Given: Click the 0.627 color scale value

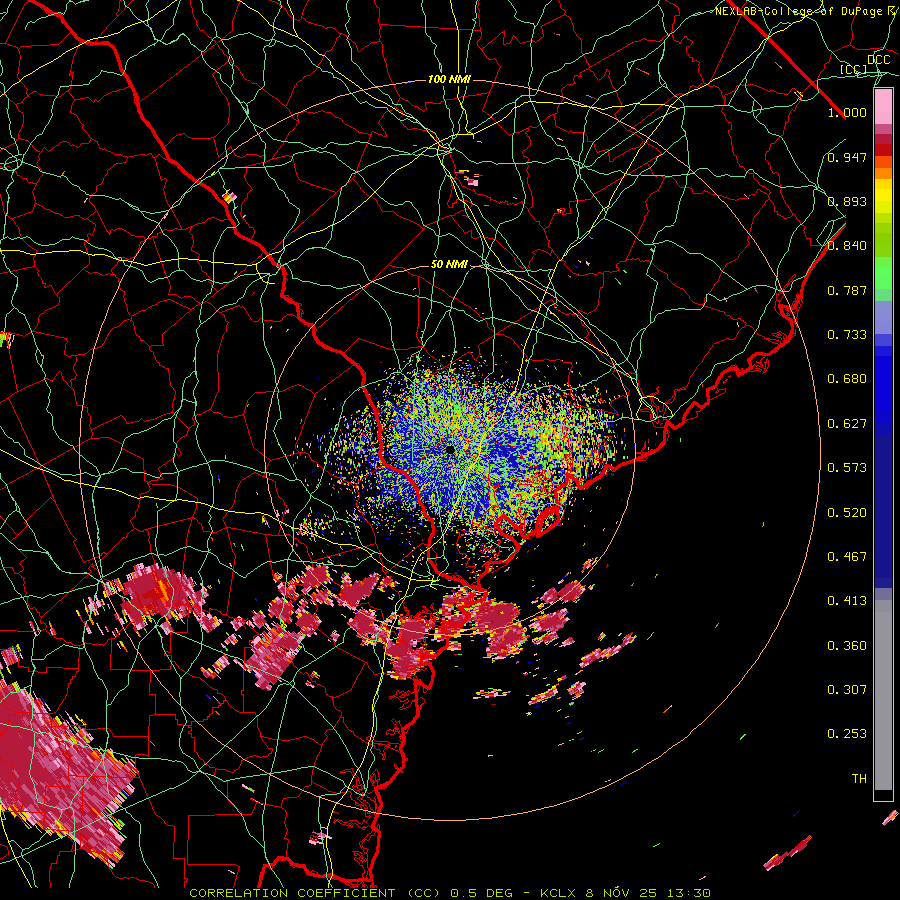Looking at the screenshot, I should coord(847,424).
